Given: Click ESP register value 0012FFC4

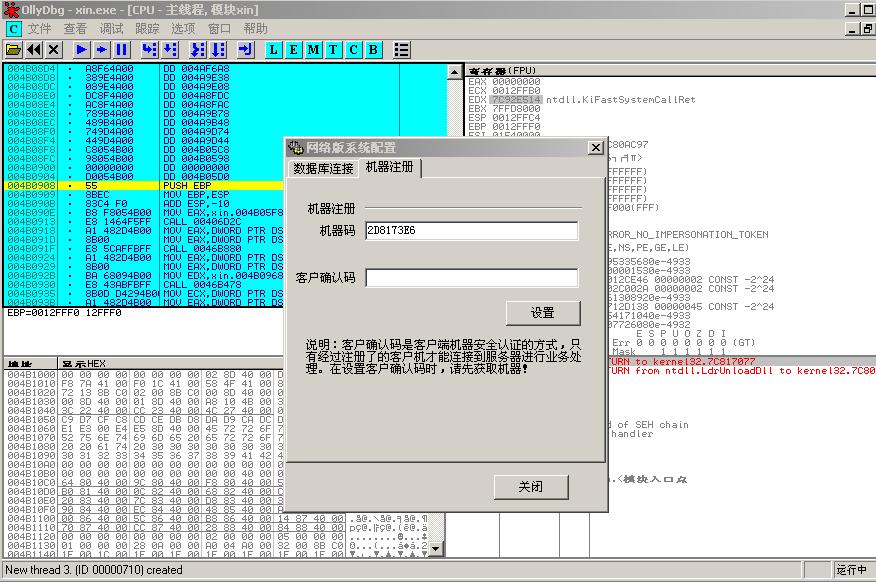Looking at the screenshot, I should [516, 118].
